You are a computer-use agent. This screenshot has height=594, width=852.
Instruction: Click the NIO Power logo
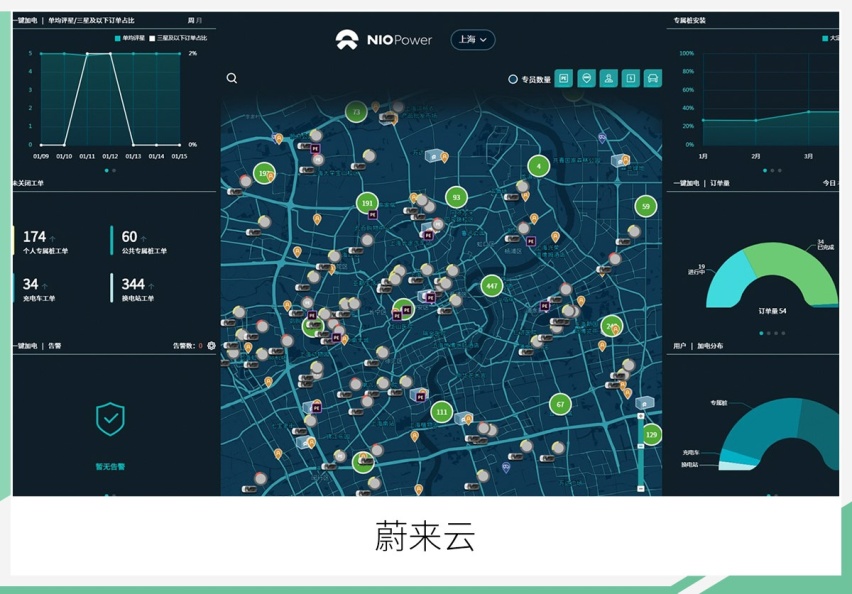pyautogui.click(x=384, y=40)
